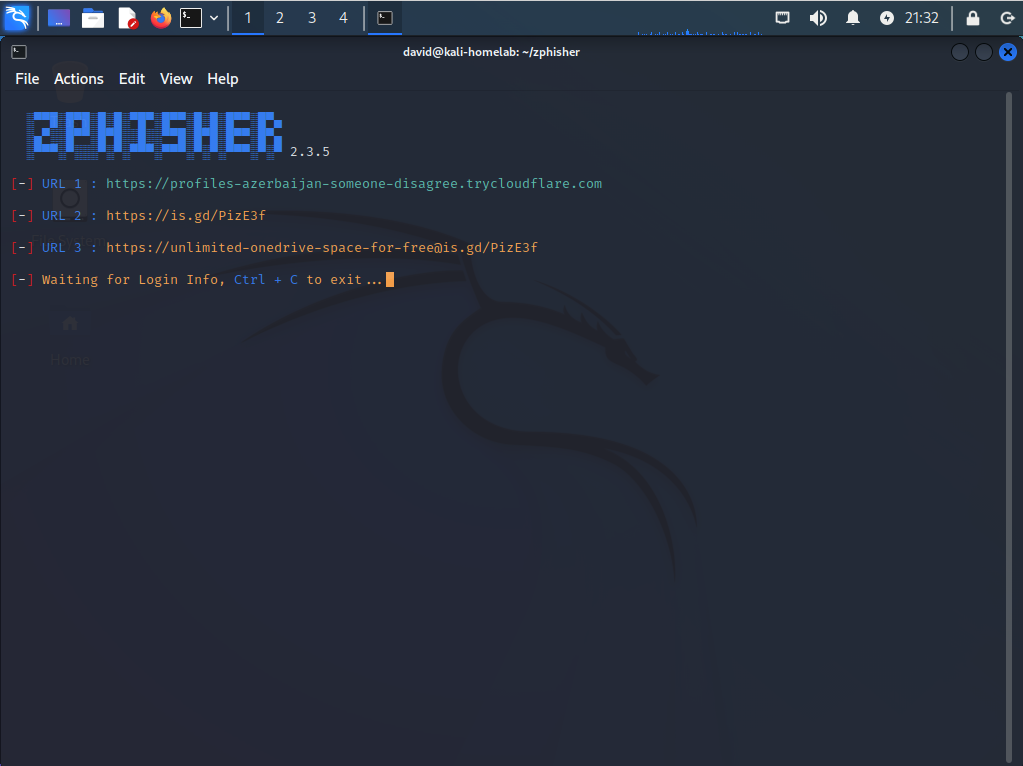Viewport: 1023px width, 766px height.
Task: Open the View menu
Action: click(176, 79)
